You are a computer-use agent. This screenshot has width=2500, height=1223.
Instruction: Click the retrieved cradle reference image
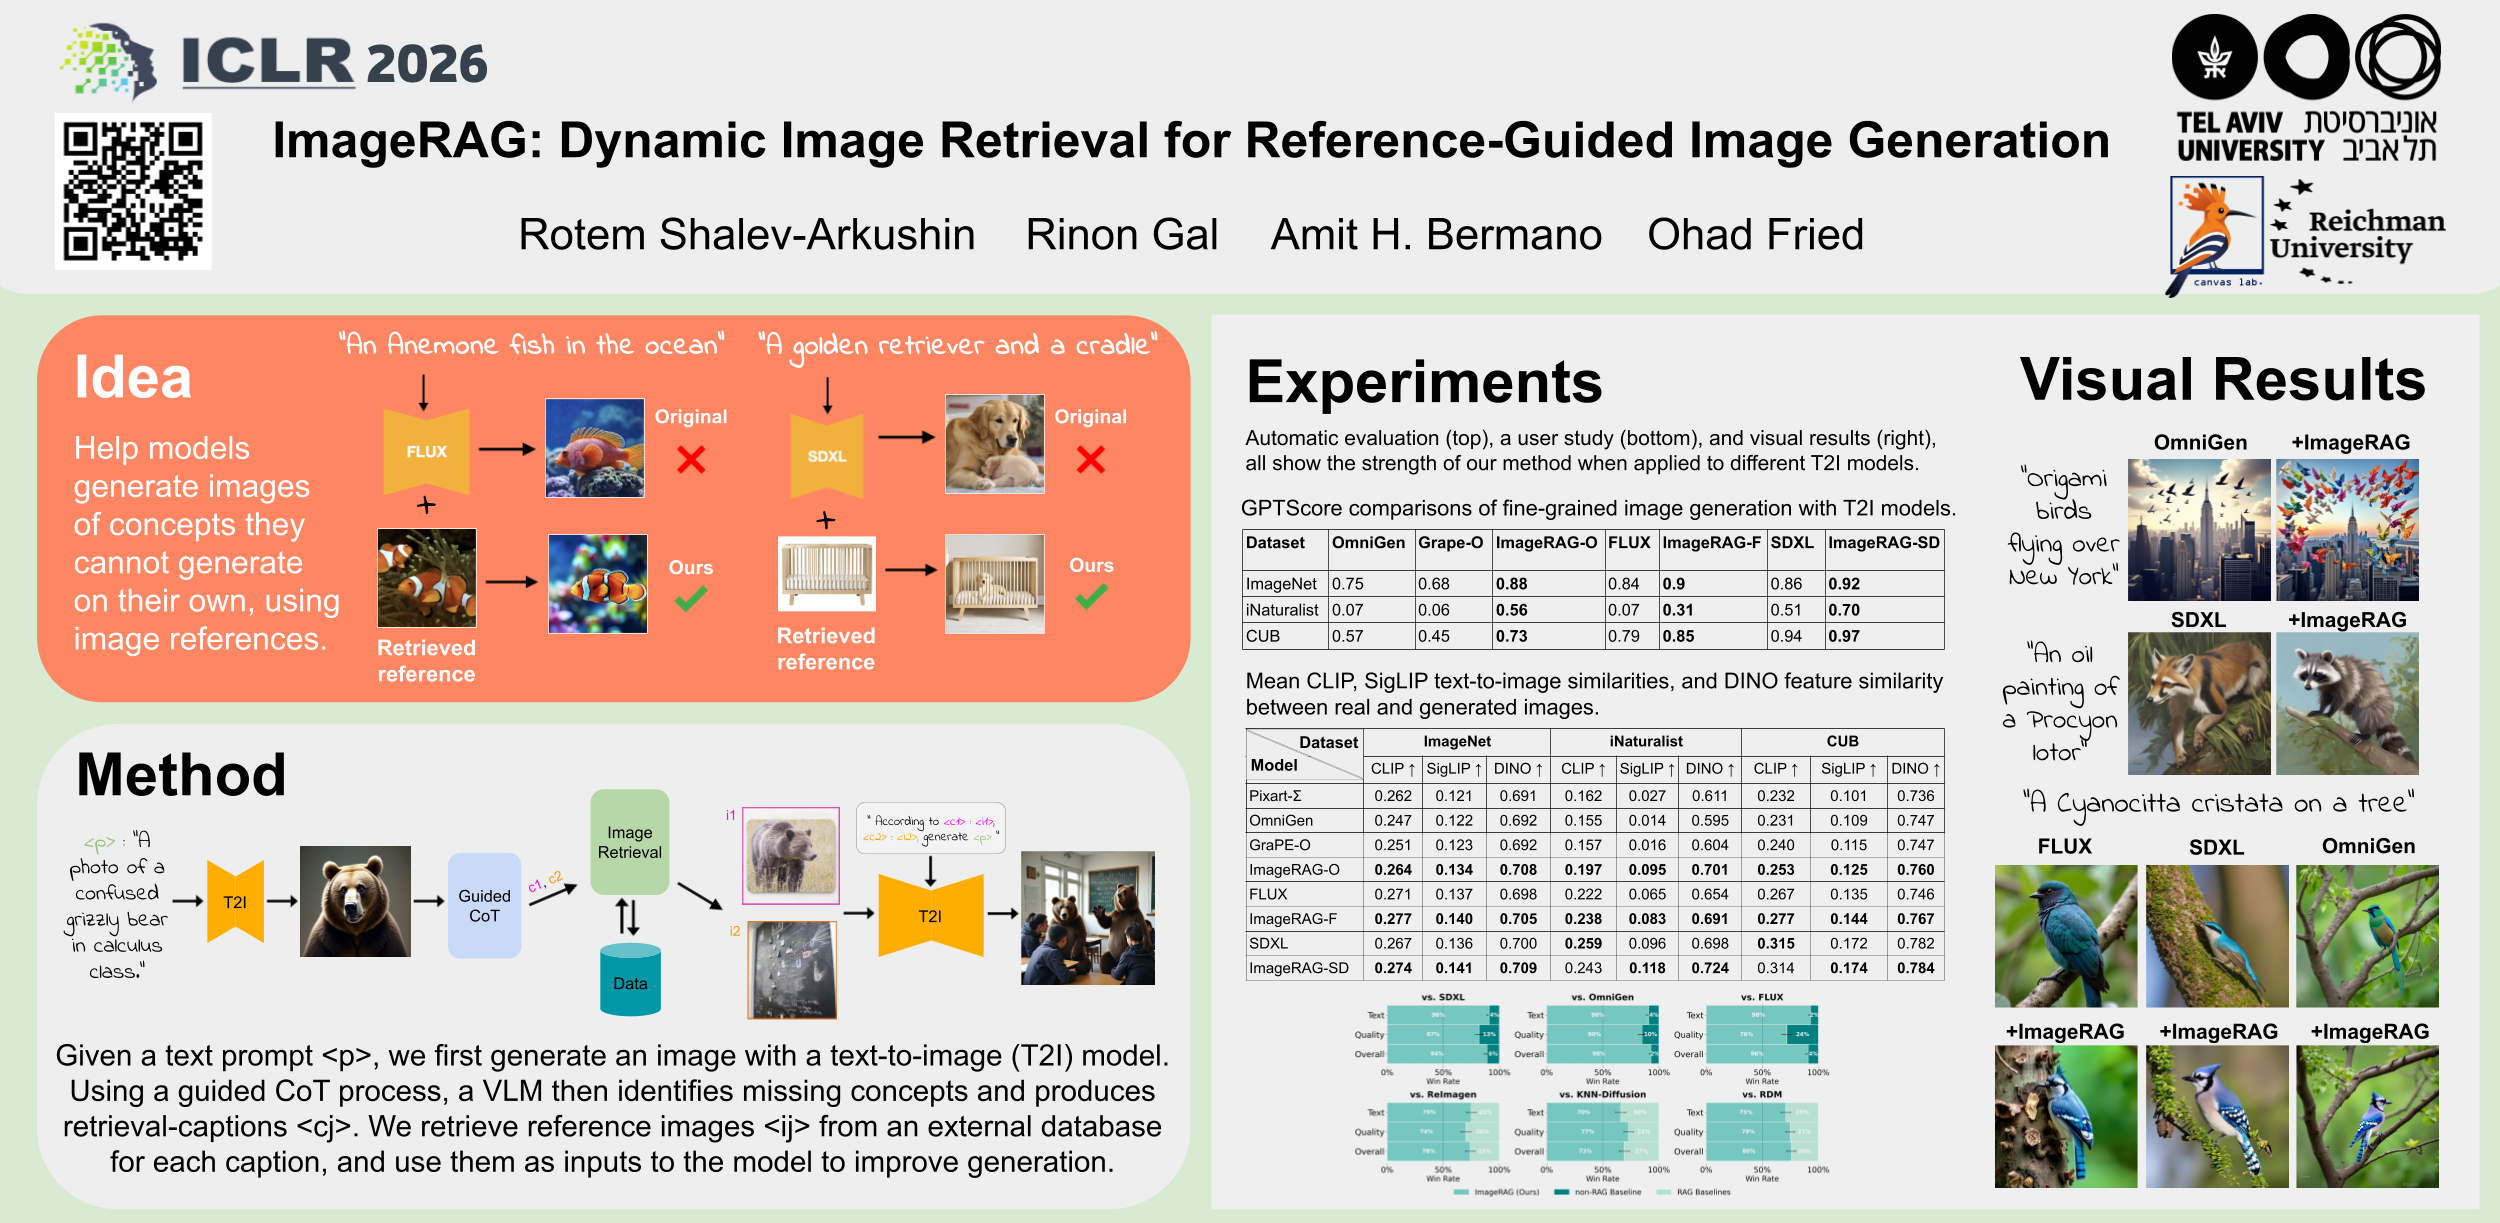[826, 573]
